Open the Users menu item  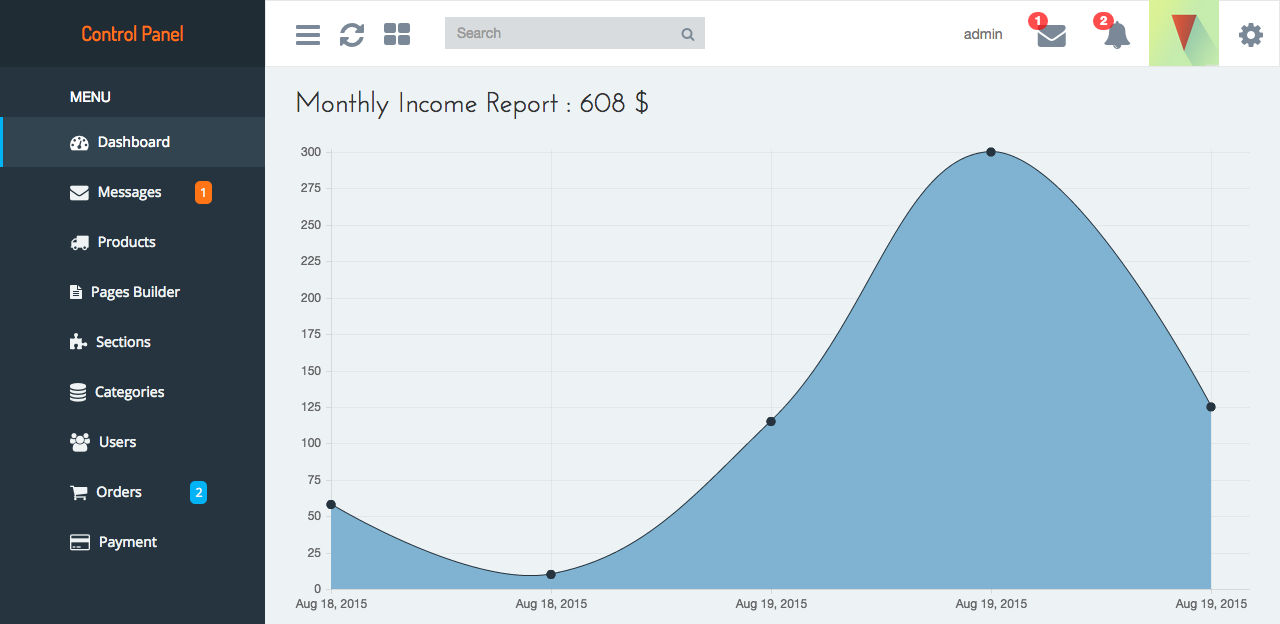(117, 442)
